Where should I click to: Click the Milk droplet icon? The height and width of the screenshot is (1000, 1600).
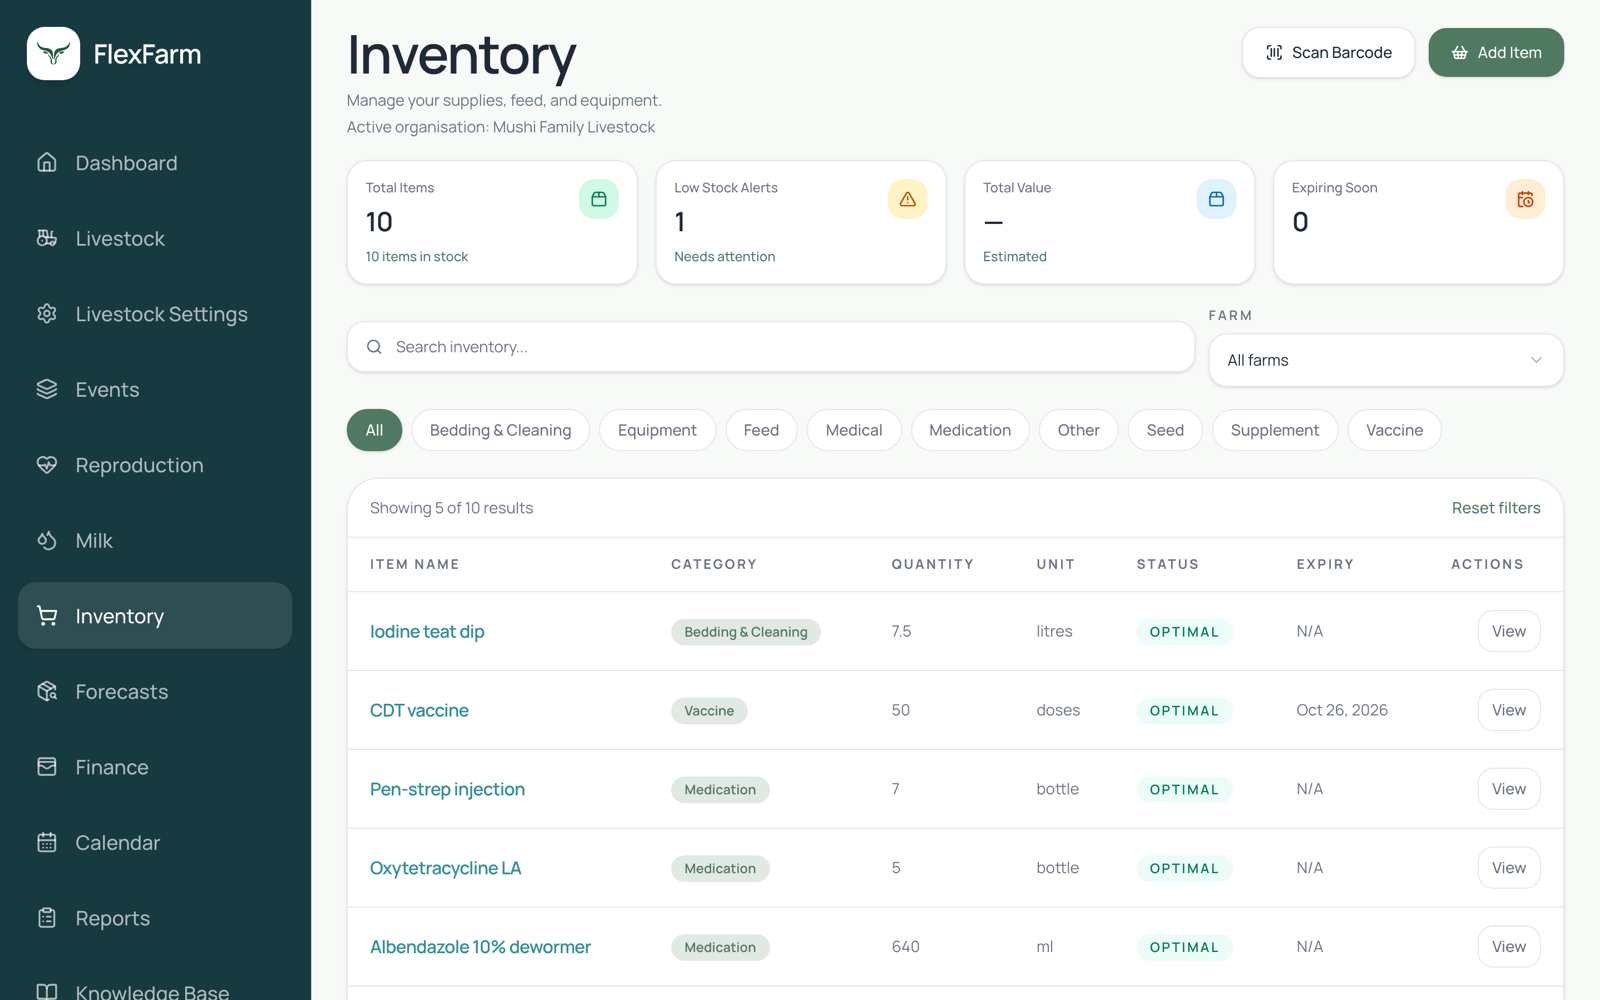(x=47, y=540)
